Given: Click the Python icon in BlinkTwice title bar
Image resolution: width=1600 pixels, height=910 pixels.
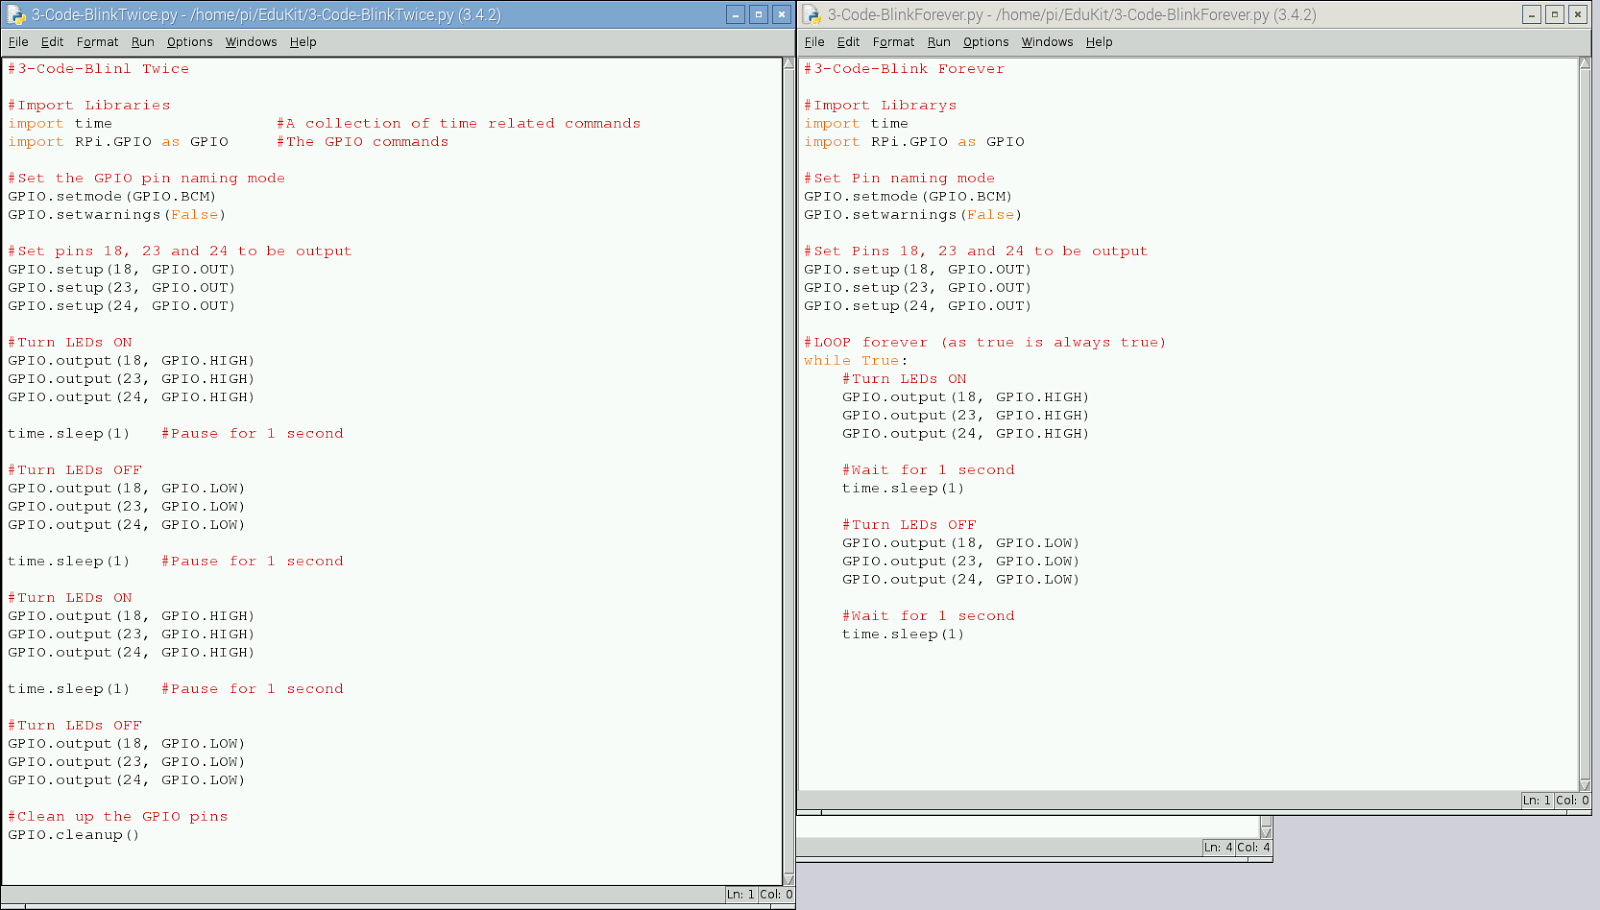Looking at the screenshot, I should point(14,14).
